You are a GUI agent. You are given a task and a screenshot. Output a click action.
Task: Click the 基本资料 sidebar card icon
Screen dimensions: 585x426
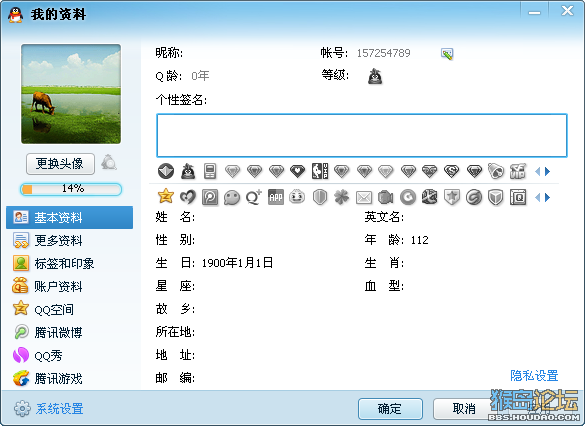point(21,217)
